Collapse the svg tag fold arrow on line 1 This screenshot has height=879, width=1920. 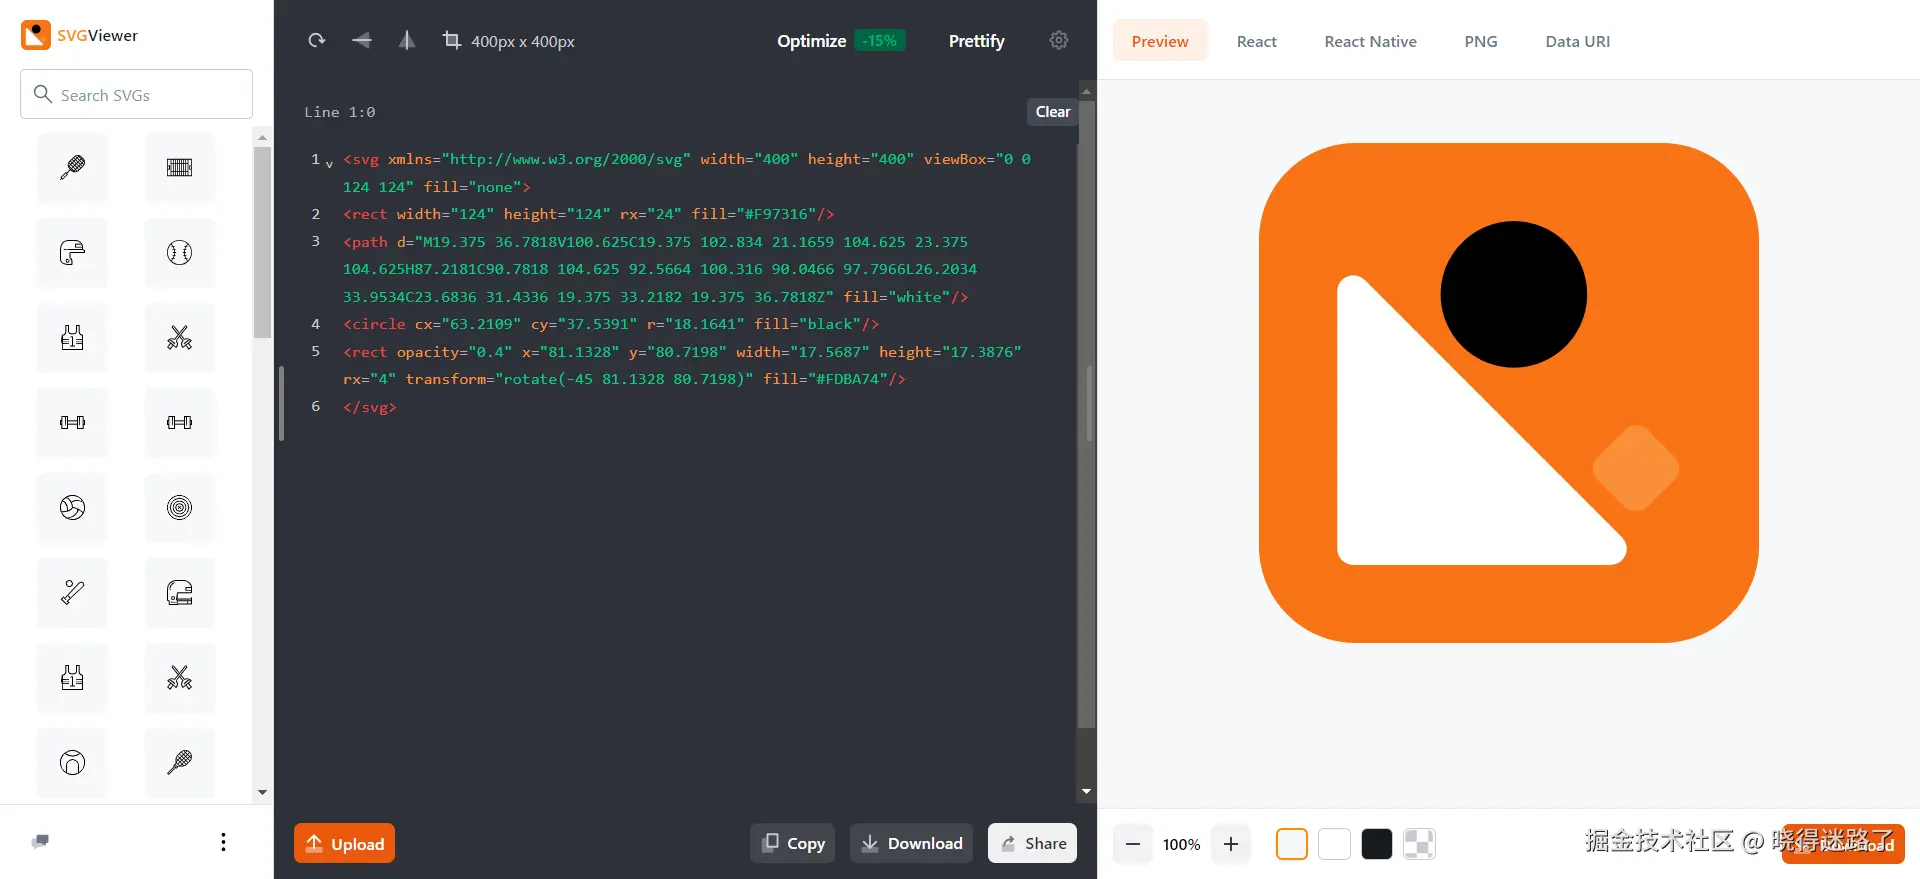pyautogui.click(x=329, y=164)
